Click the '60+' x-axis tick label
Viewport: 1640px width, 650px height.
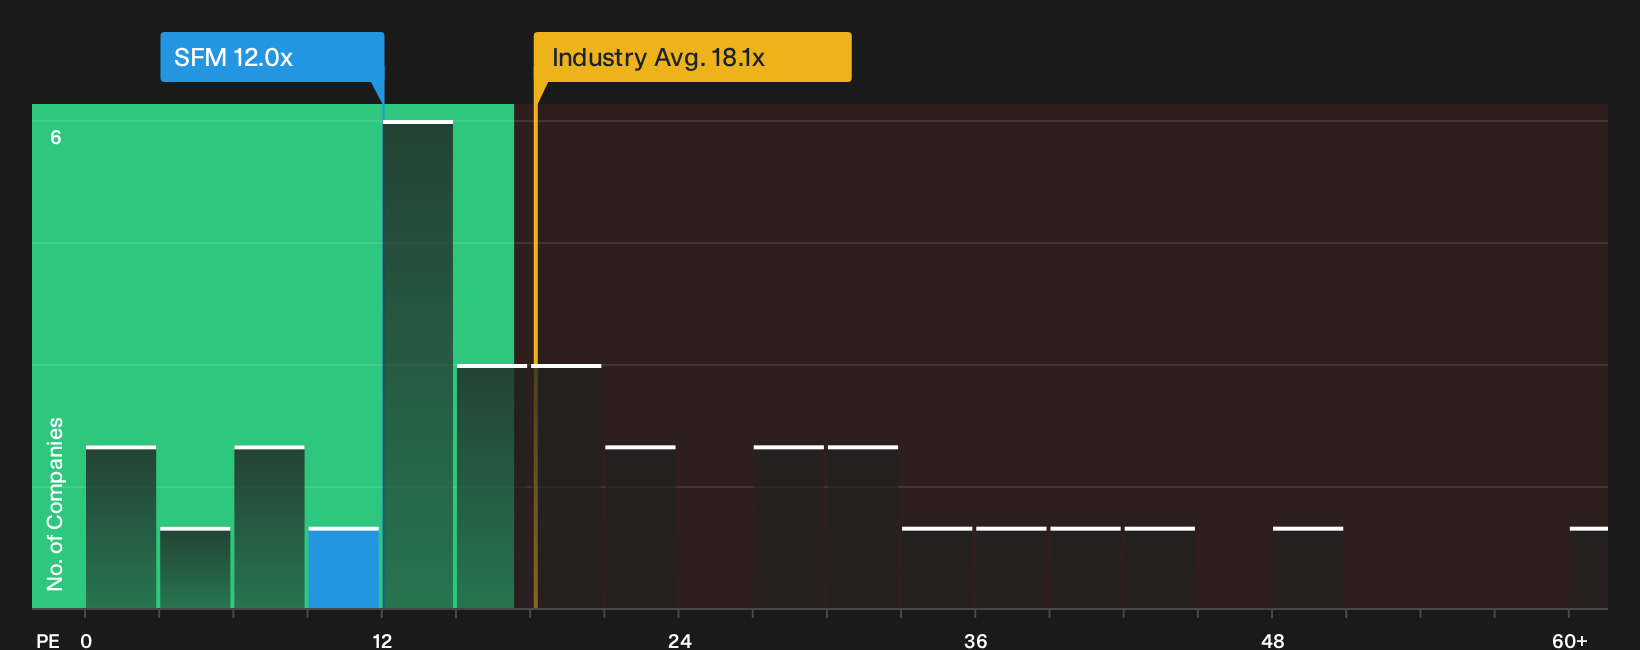[1570, 641]
